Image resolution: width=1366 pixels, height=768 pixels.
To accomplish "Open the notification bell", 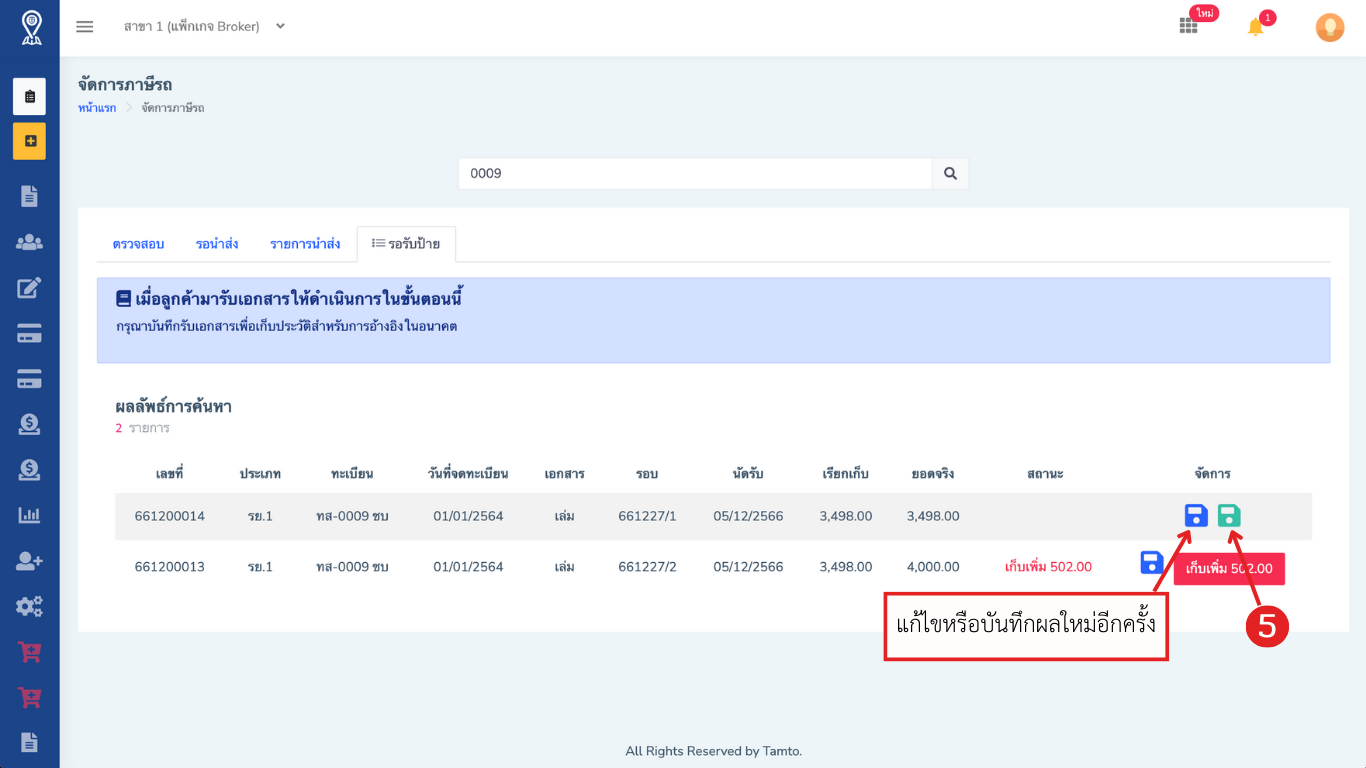I will (1256, 27).
